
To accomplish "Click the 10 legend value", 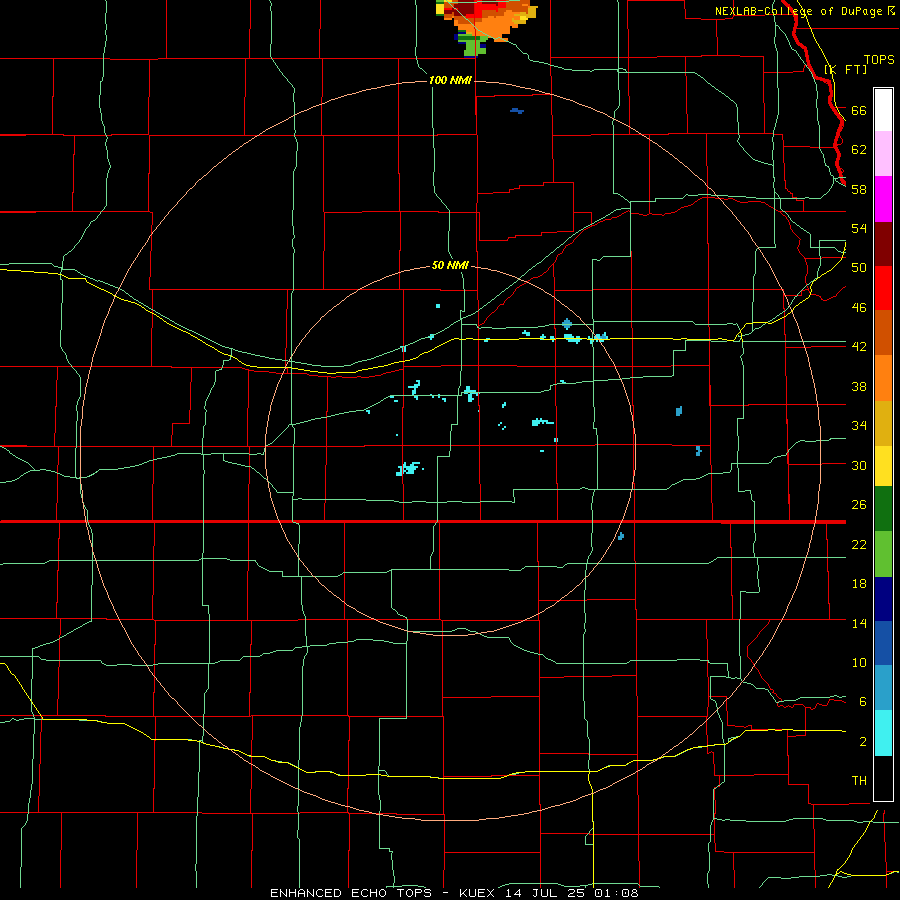I will tap(859, 663).
